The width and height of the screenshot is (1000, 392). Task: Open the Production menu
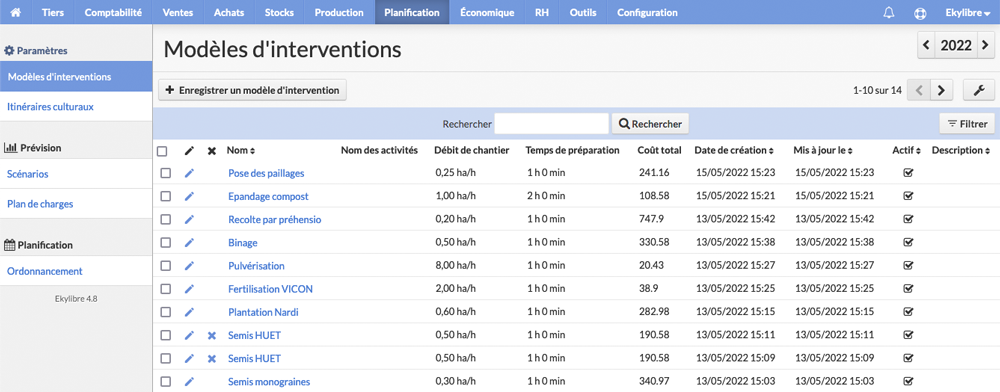[x=339, y=12]
